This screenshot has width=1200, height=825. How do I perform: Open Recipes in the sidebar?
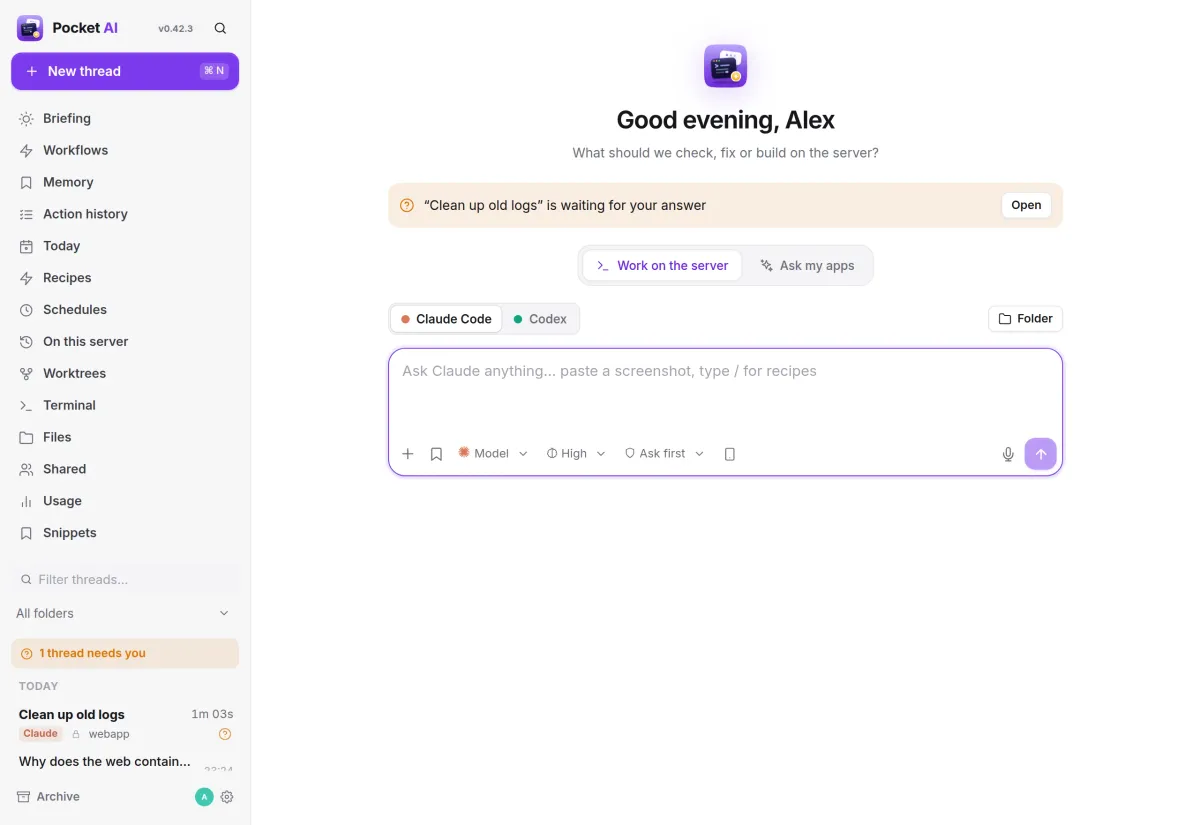(x=125, y=278)
